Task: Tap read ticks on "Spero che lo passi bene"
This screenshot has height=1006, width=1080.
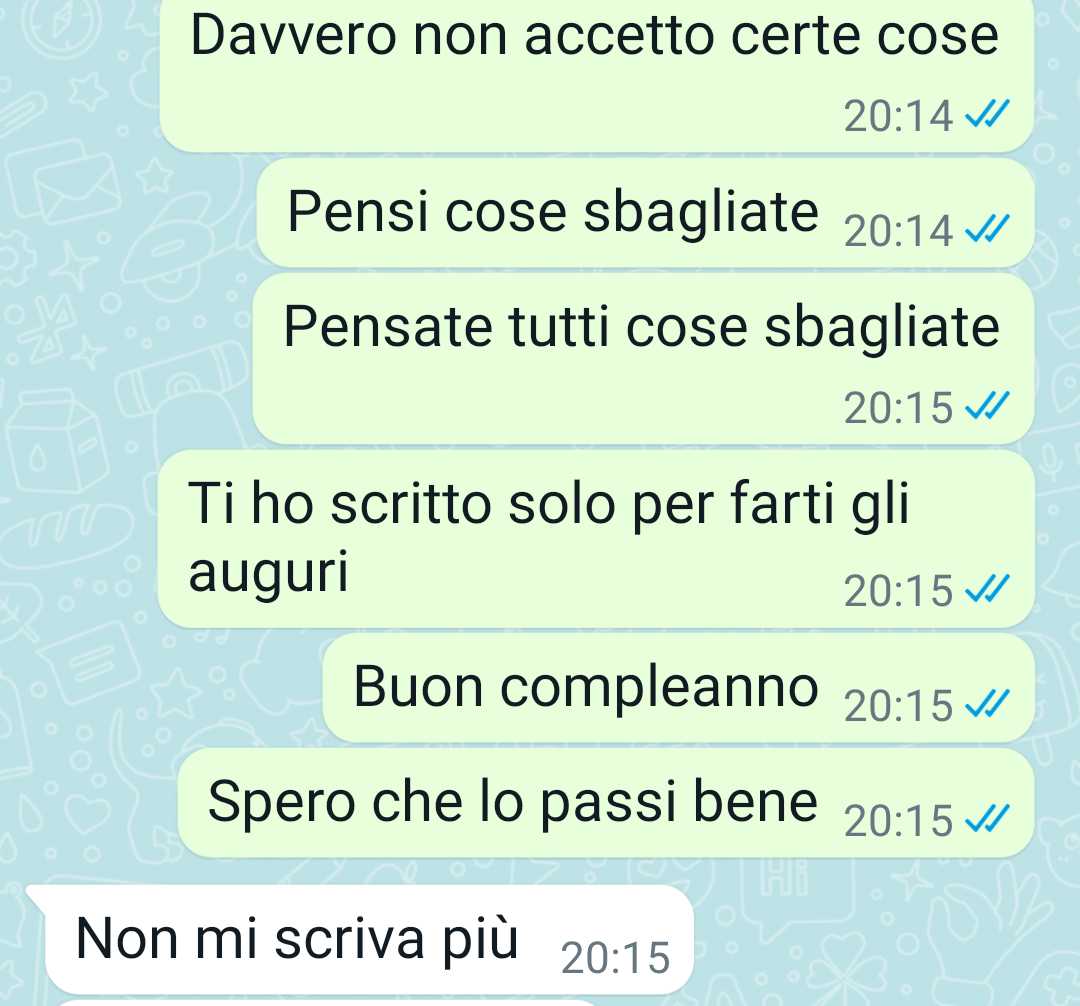Action: [987, 819]
